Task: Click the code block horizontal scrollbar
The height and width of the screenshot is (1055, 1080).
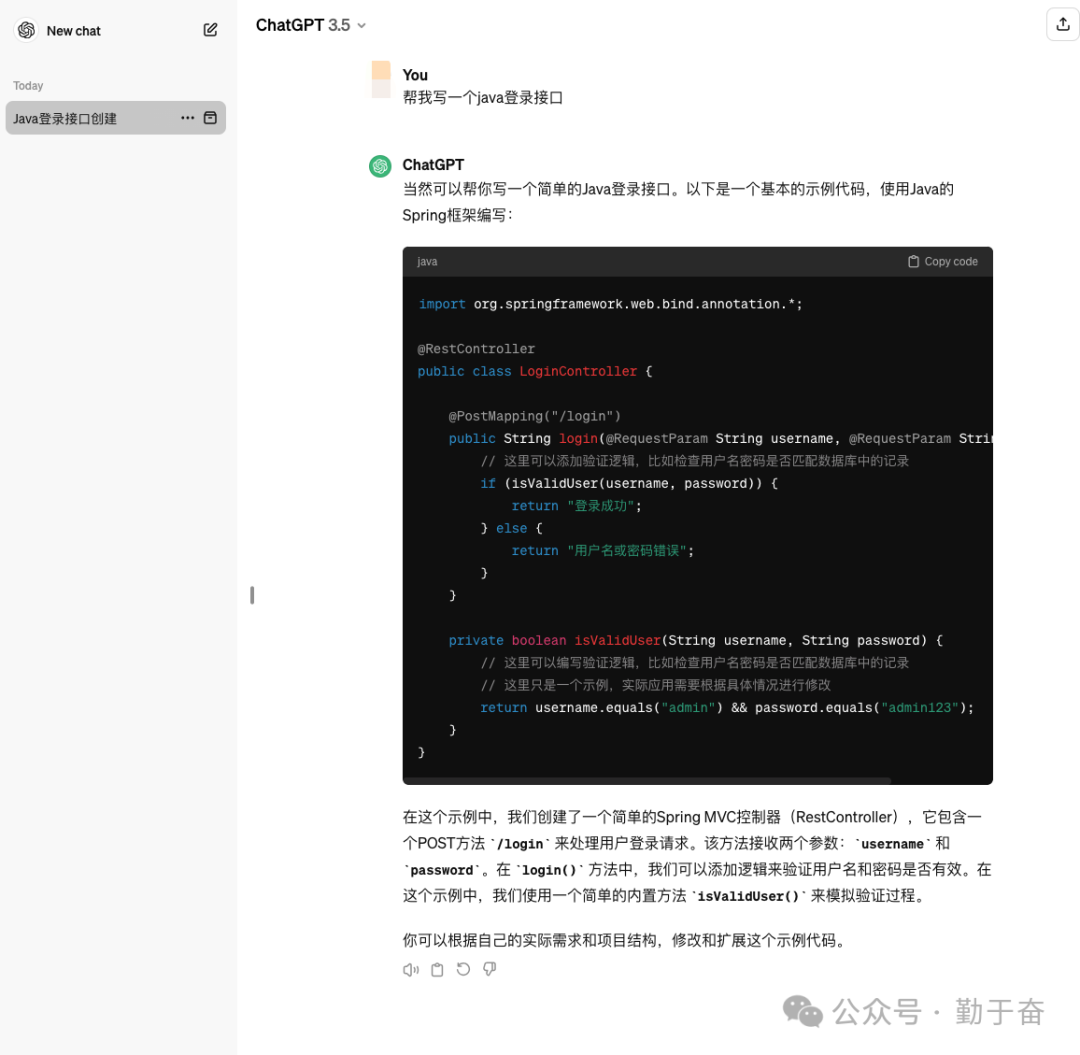Action: tap(647, 780)
